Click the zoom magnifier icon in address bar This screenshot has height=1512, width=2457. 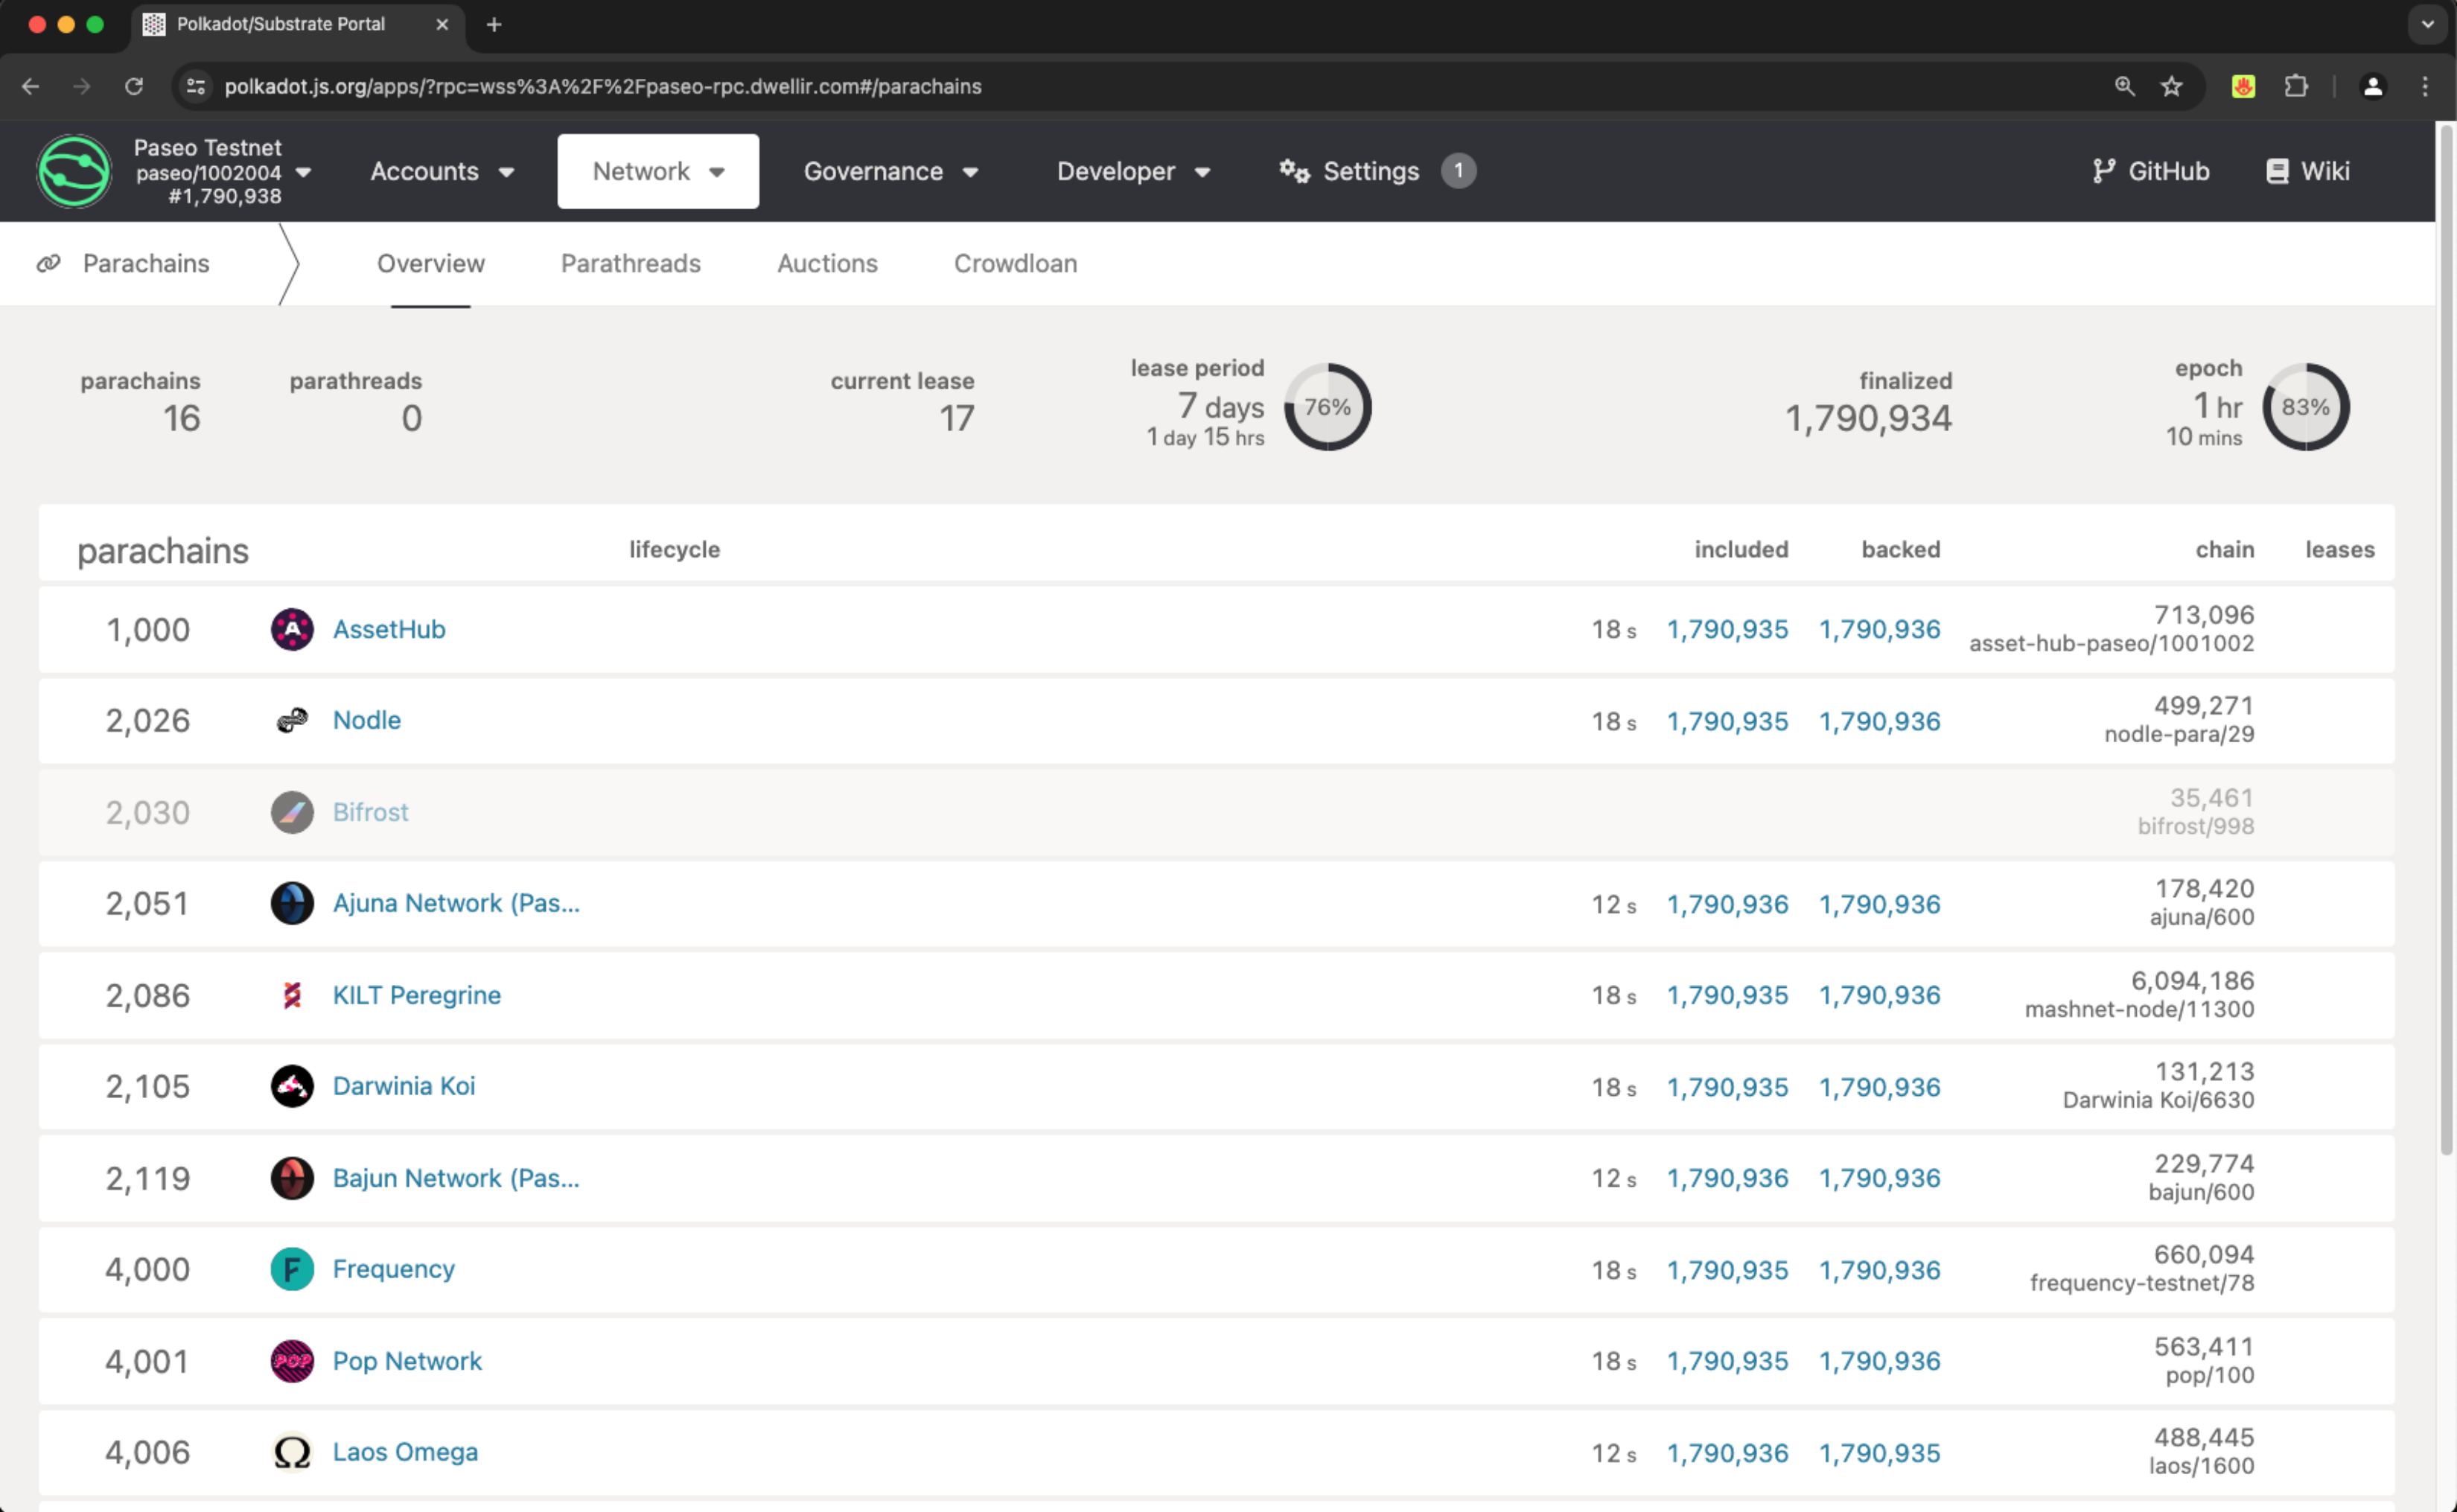(2124, 86)
